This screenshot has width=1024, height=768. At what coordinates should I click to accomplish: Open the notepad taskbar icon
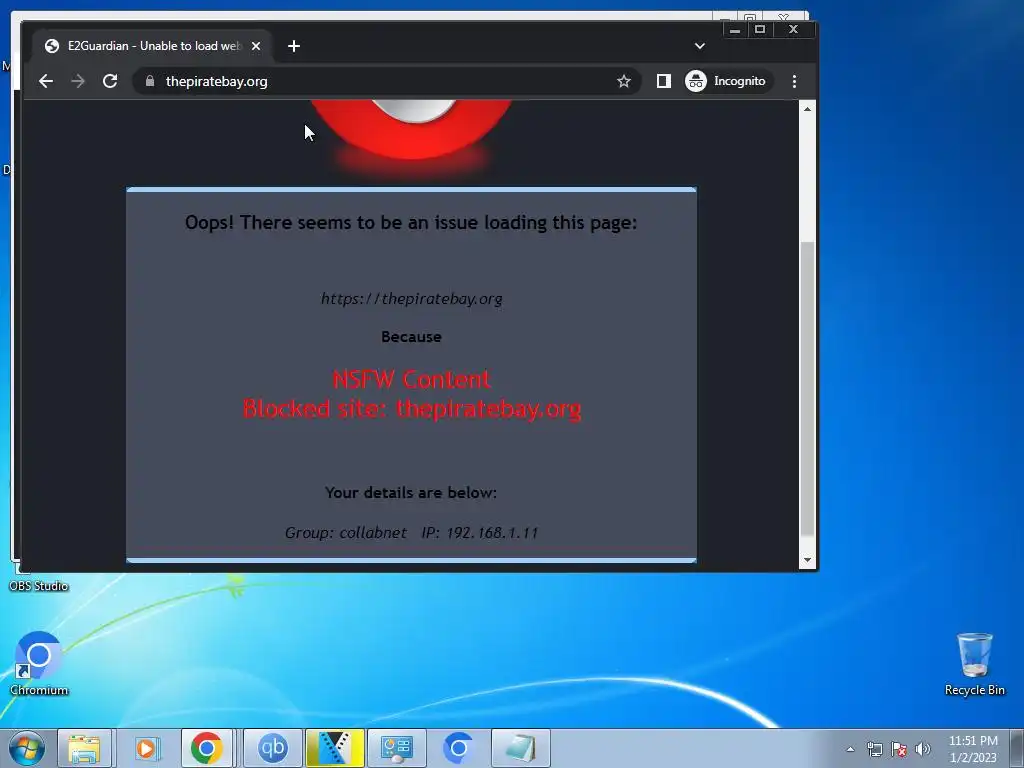(x=520, y=748)
